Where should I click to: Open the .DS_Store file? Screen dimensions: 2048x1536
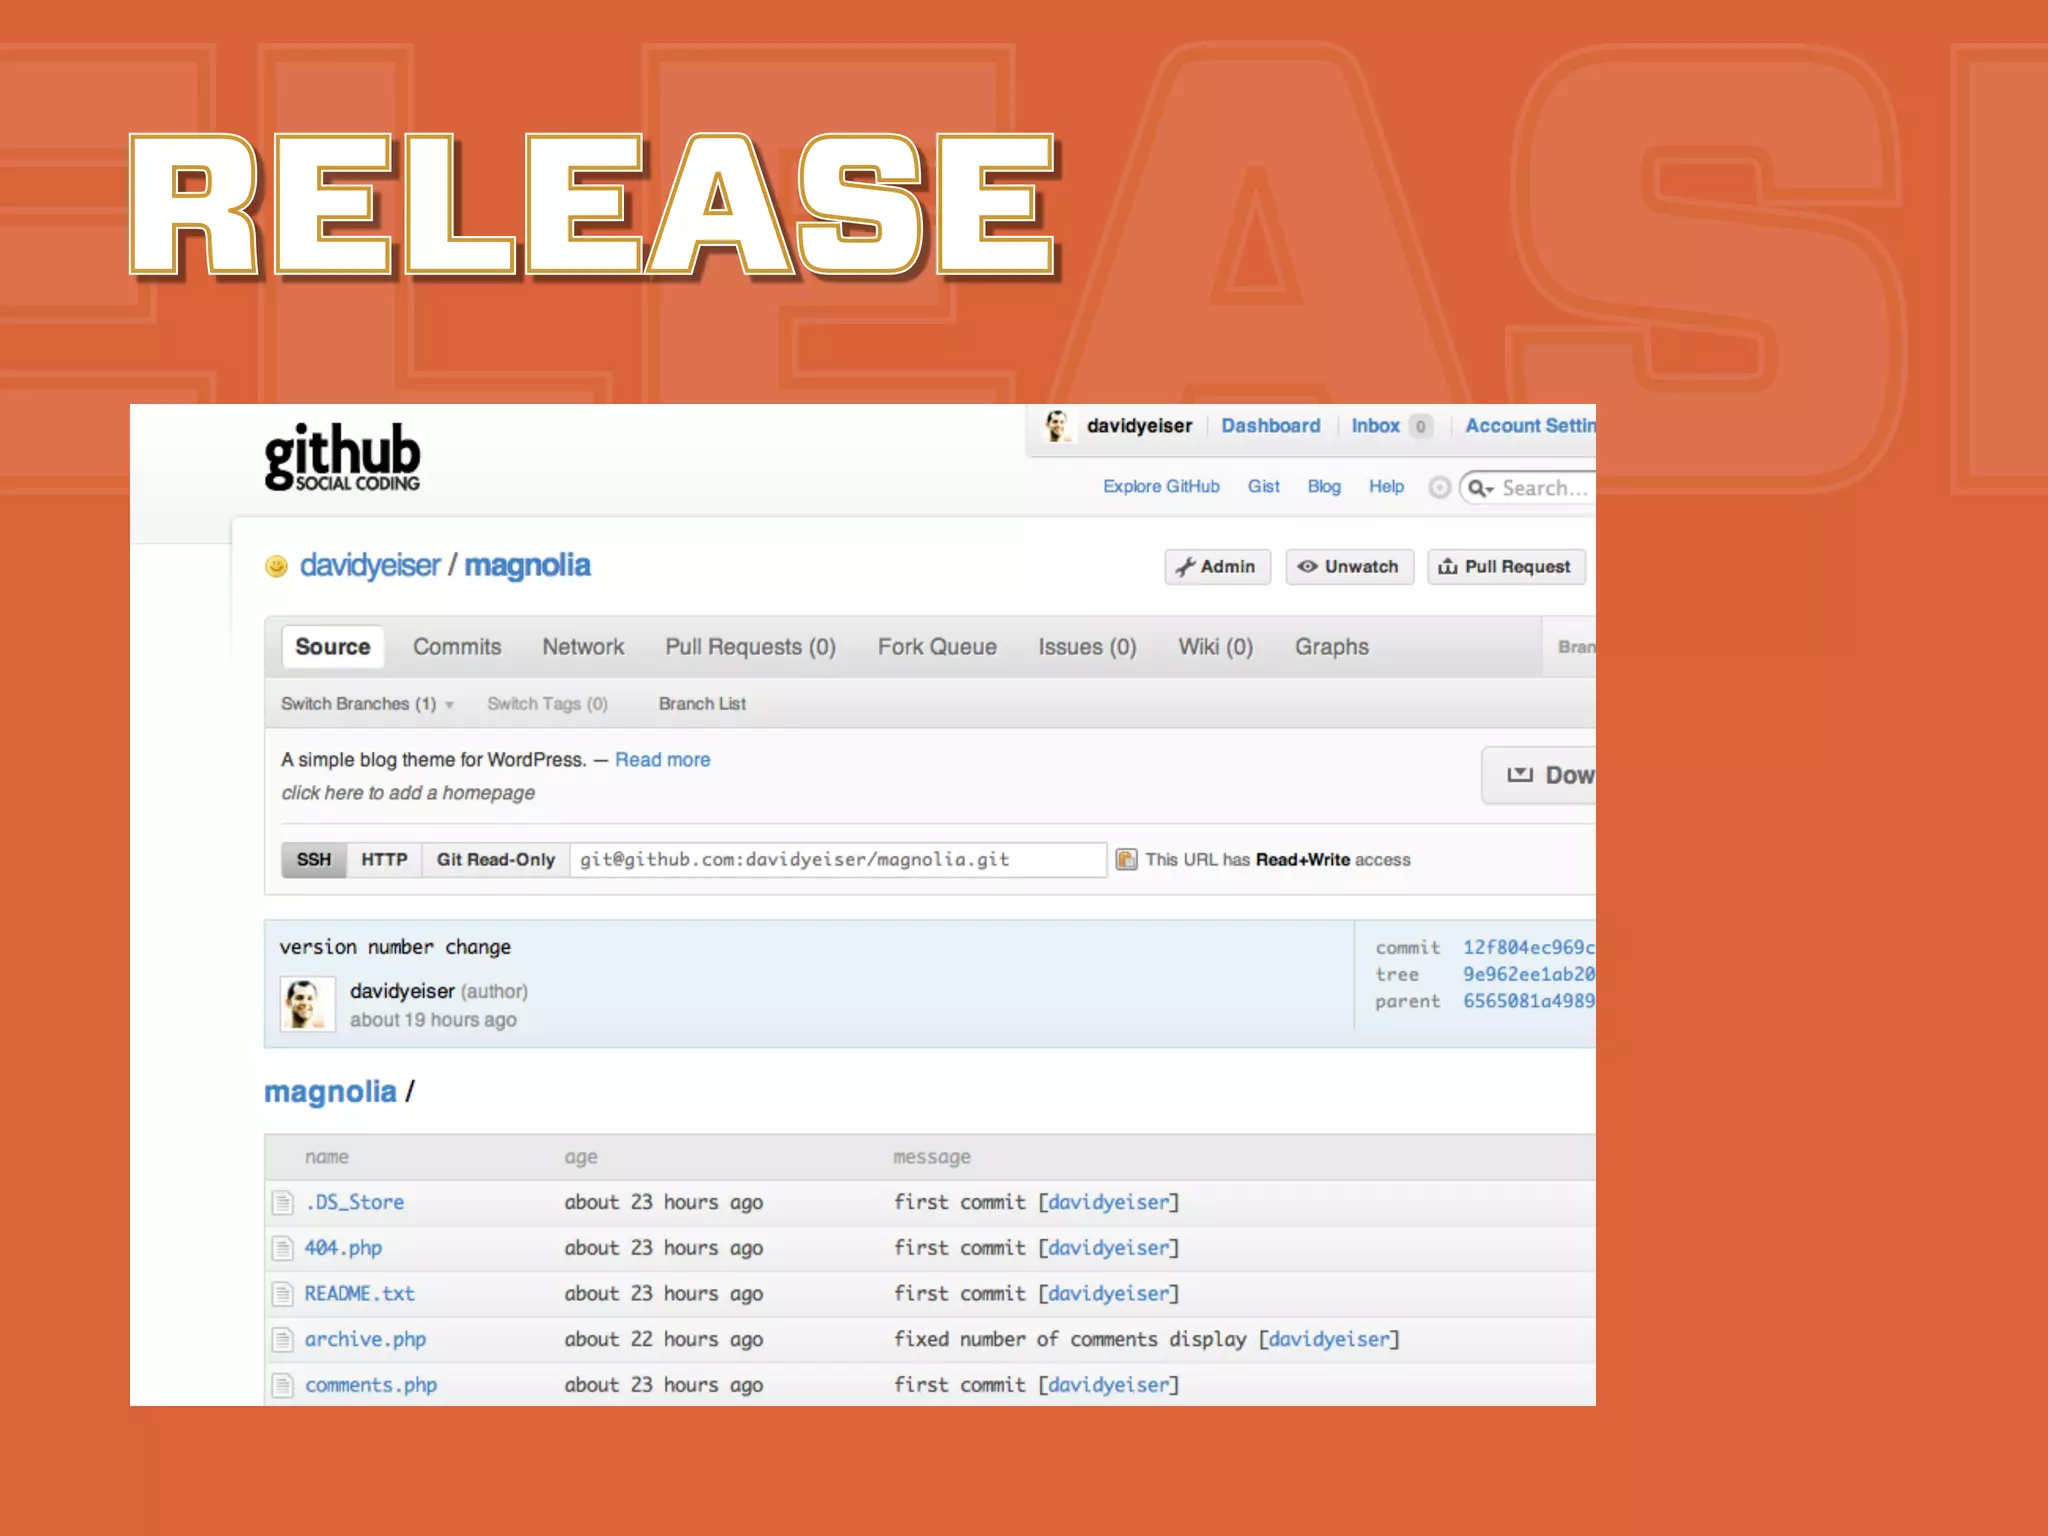(x=355, y=1202)
